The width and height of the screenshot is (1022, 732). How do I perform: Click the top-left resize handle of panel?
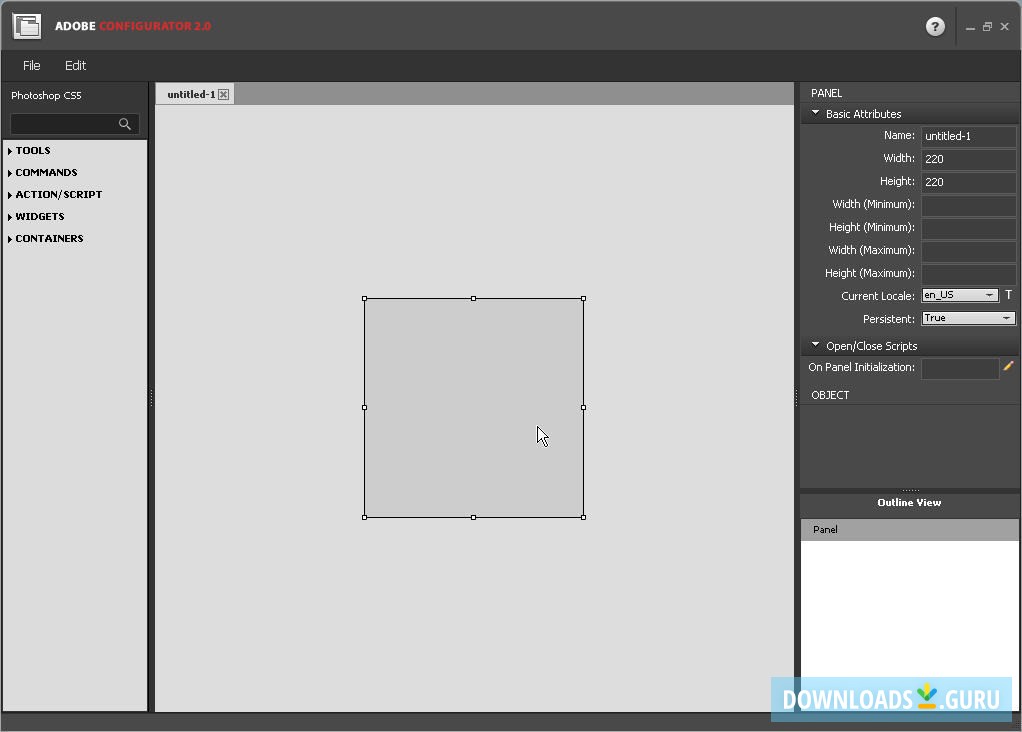click(x=364, y=299)
